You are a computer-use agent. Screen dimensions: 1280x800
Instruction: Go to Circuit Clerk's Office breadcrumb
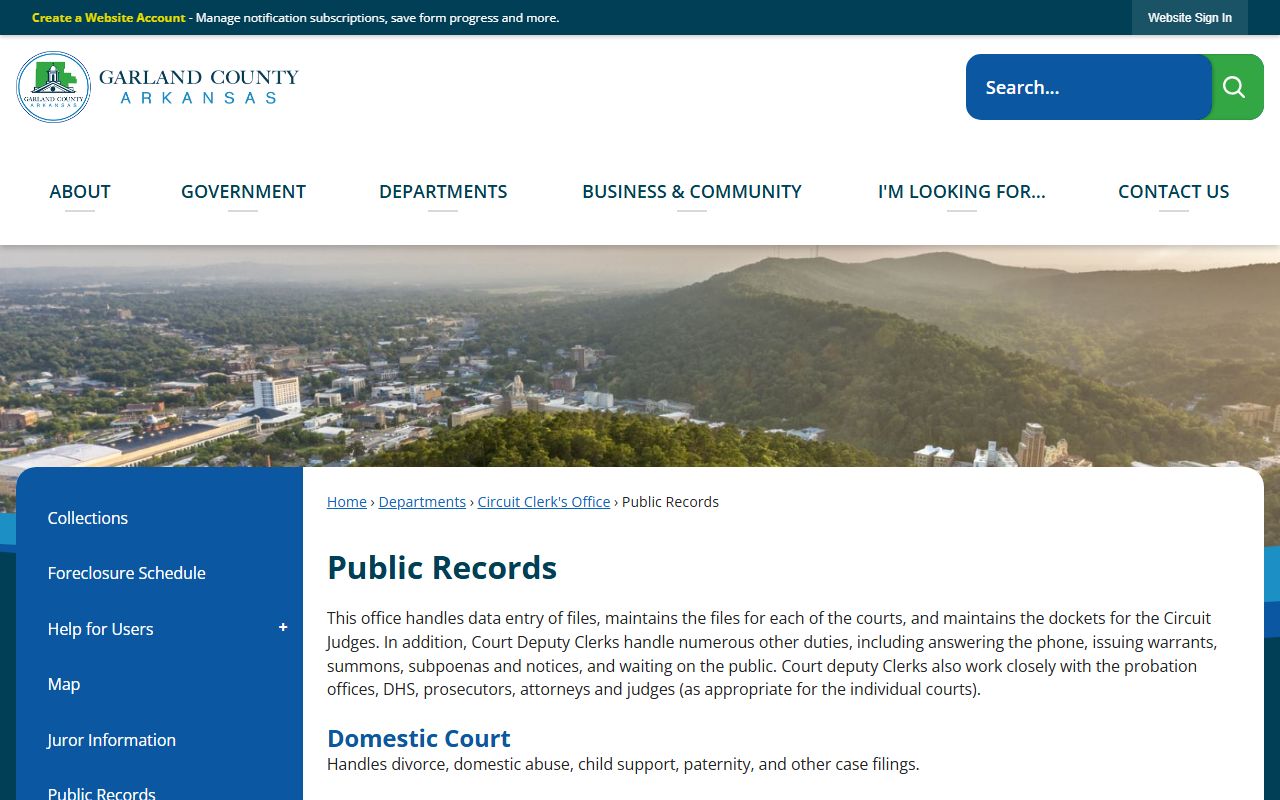coord(544,502)
